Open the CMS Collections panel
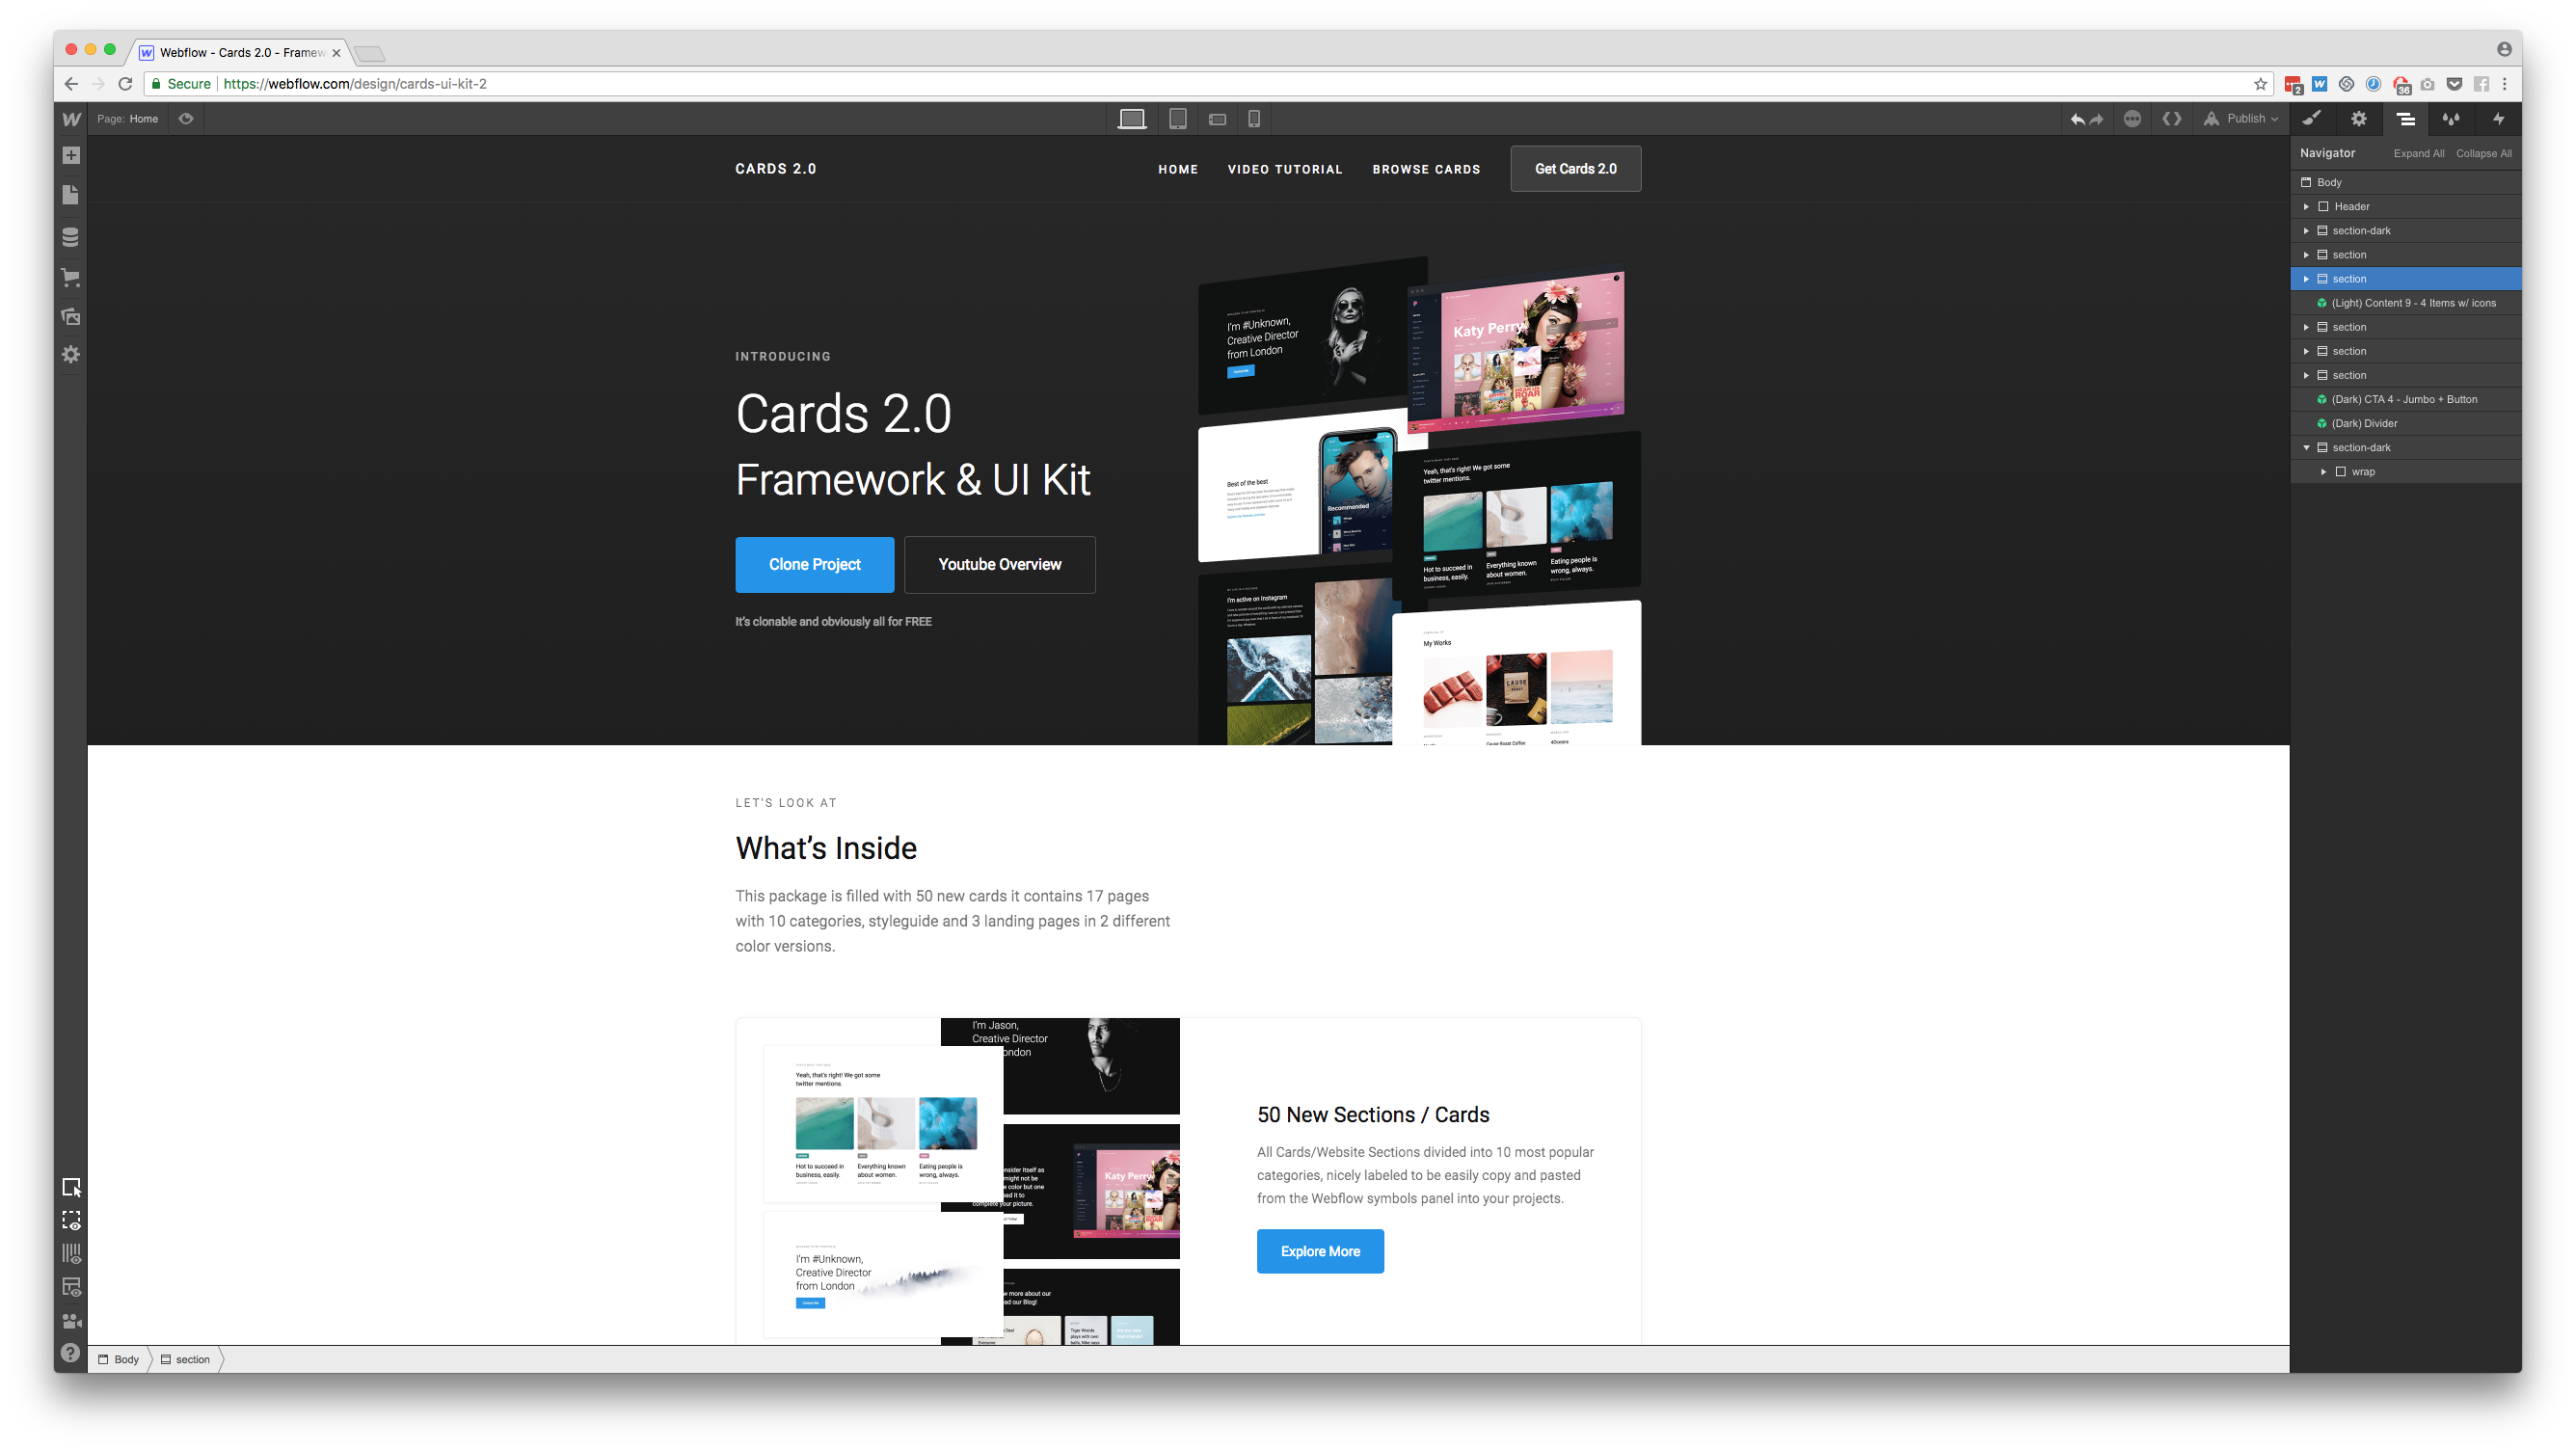This screenshot has width=2576, height=1450. click(x=70, y=237)
